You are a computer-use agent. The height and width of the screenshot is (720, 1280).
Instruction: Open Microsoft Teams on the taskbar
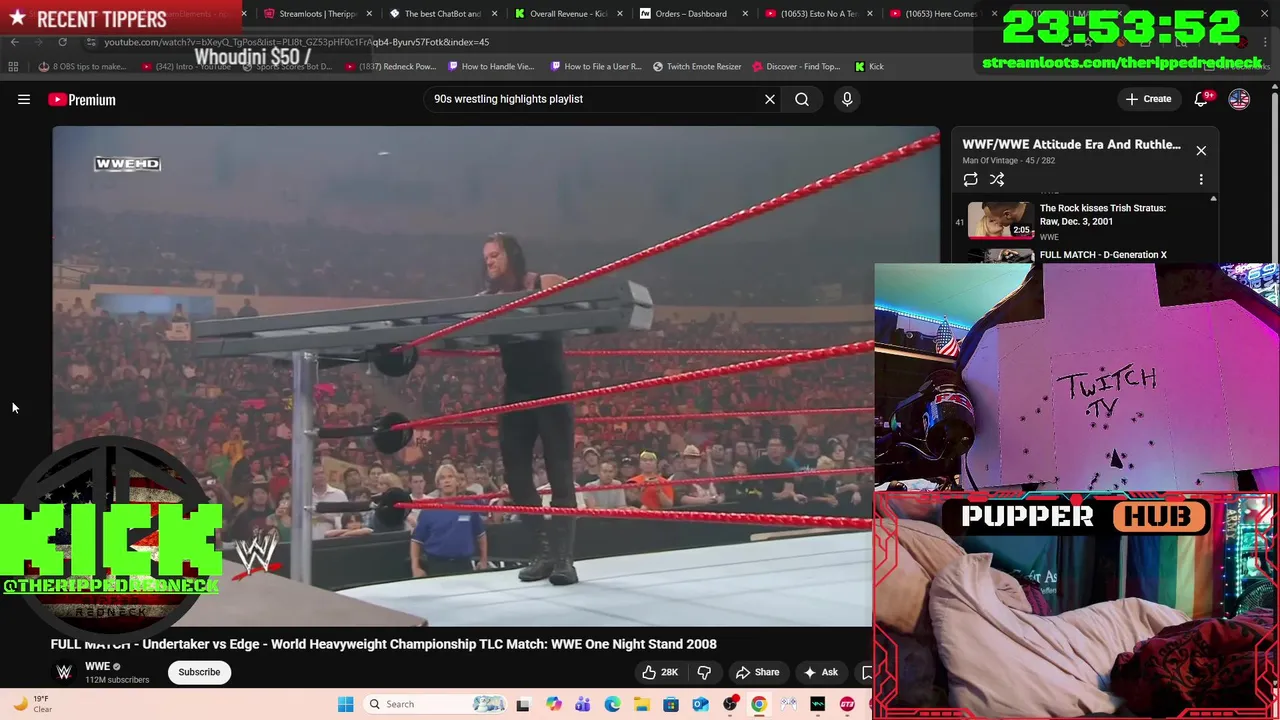582,704
